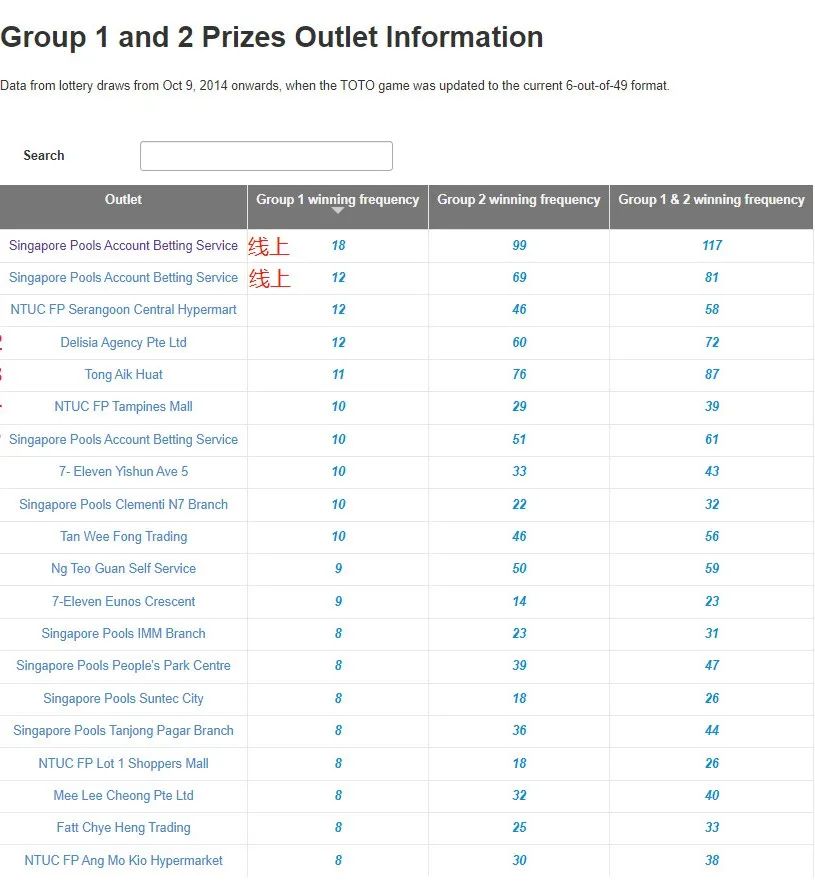Select Singapore Pools People's Park Centre
This screenshot has width=815, height=885.
[123, 666]
